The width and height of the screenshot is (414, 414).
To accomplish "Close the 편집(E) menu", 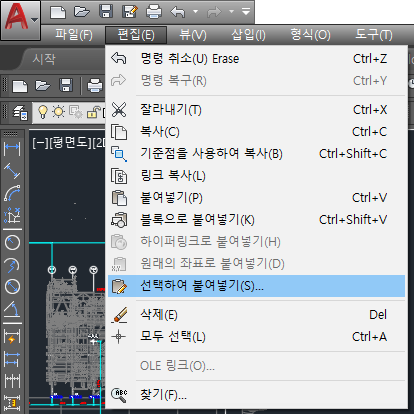I will click(136, 35).
